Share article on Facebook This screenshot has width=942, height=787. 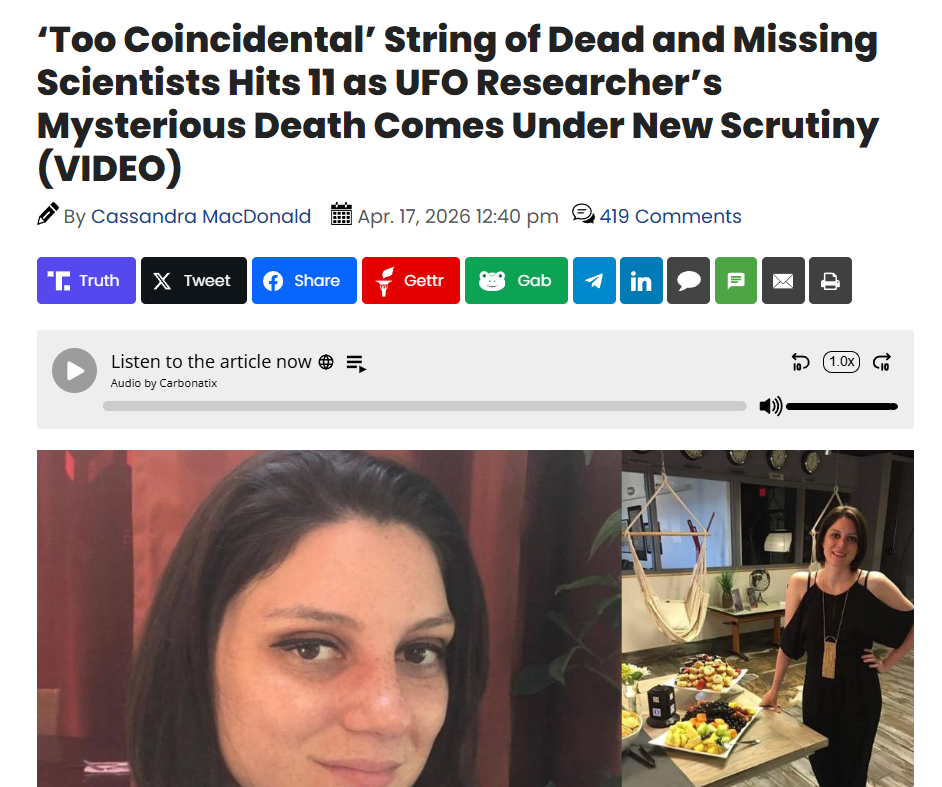[x=304, y=281]
